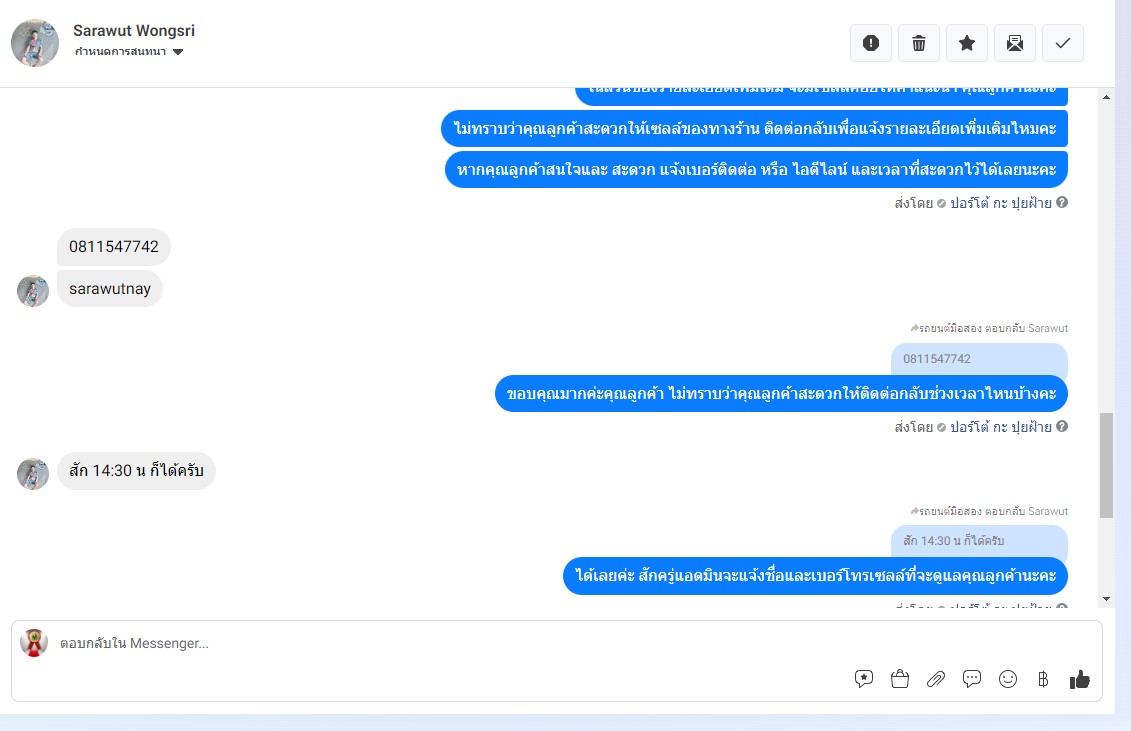
Task: Attach a file using paperclip icon
Action: 936,678
